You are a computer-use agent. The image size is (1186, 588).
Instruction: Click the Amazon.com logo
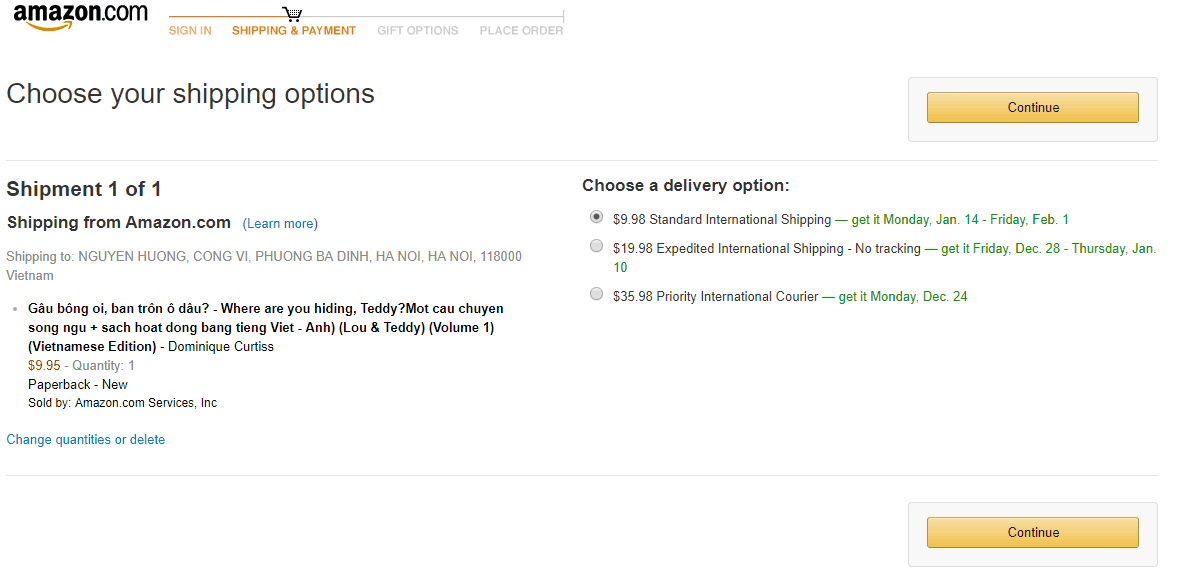(80, 17)
